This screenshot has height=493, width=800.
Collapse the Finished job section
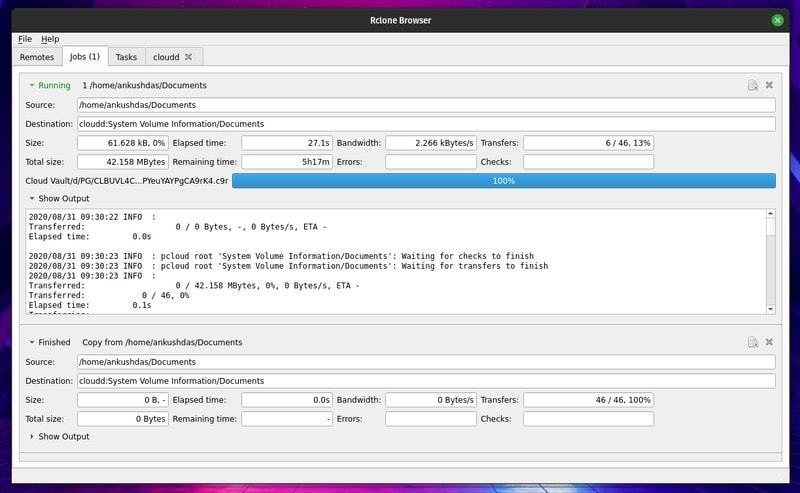pos(32,342)
